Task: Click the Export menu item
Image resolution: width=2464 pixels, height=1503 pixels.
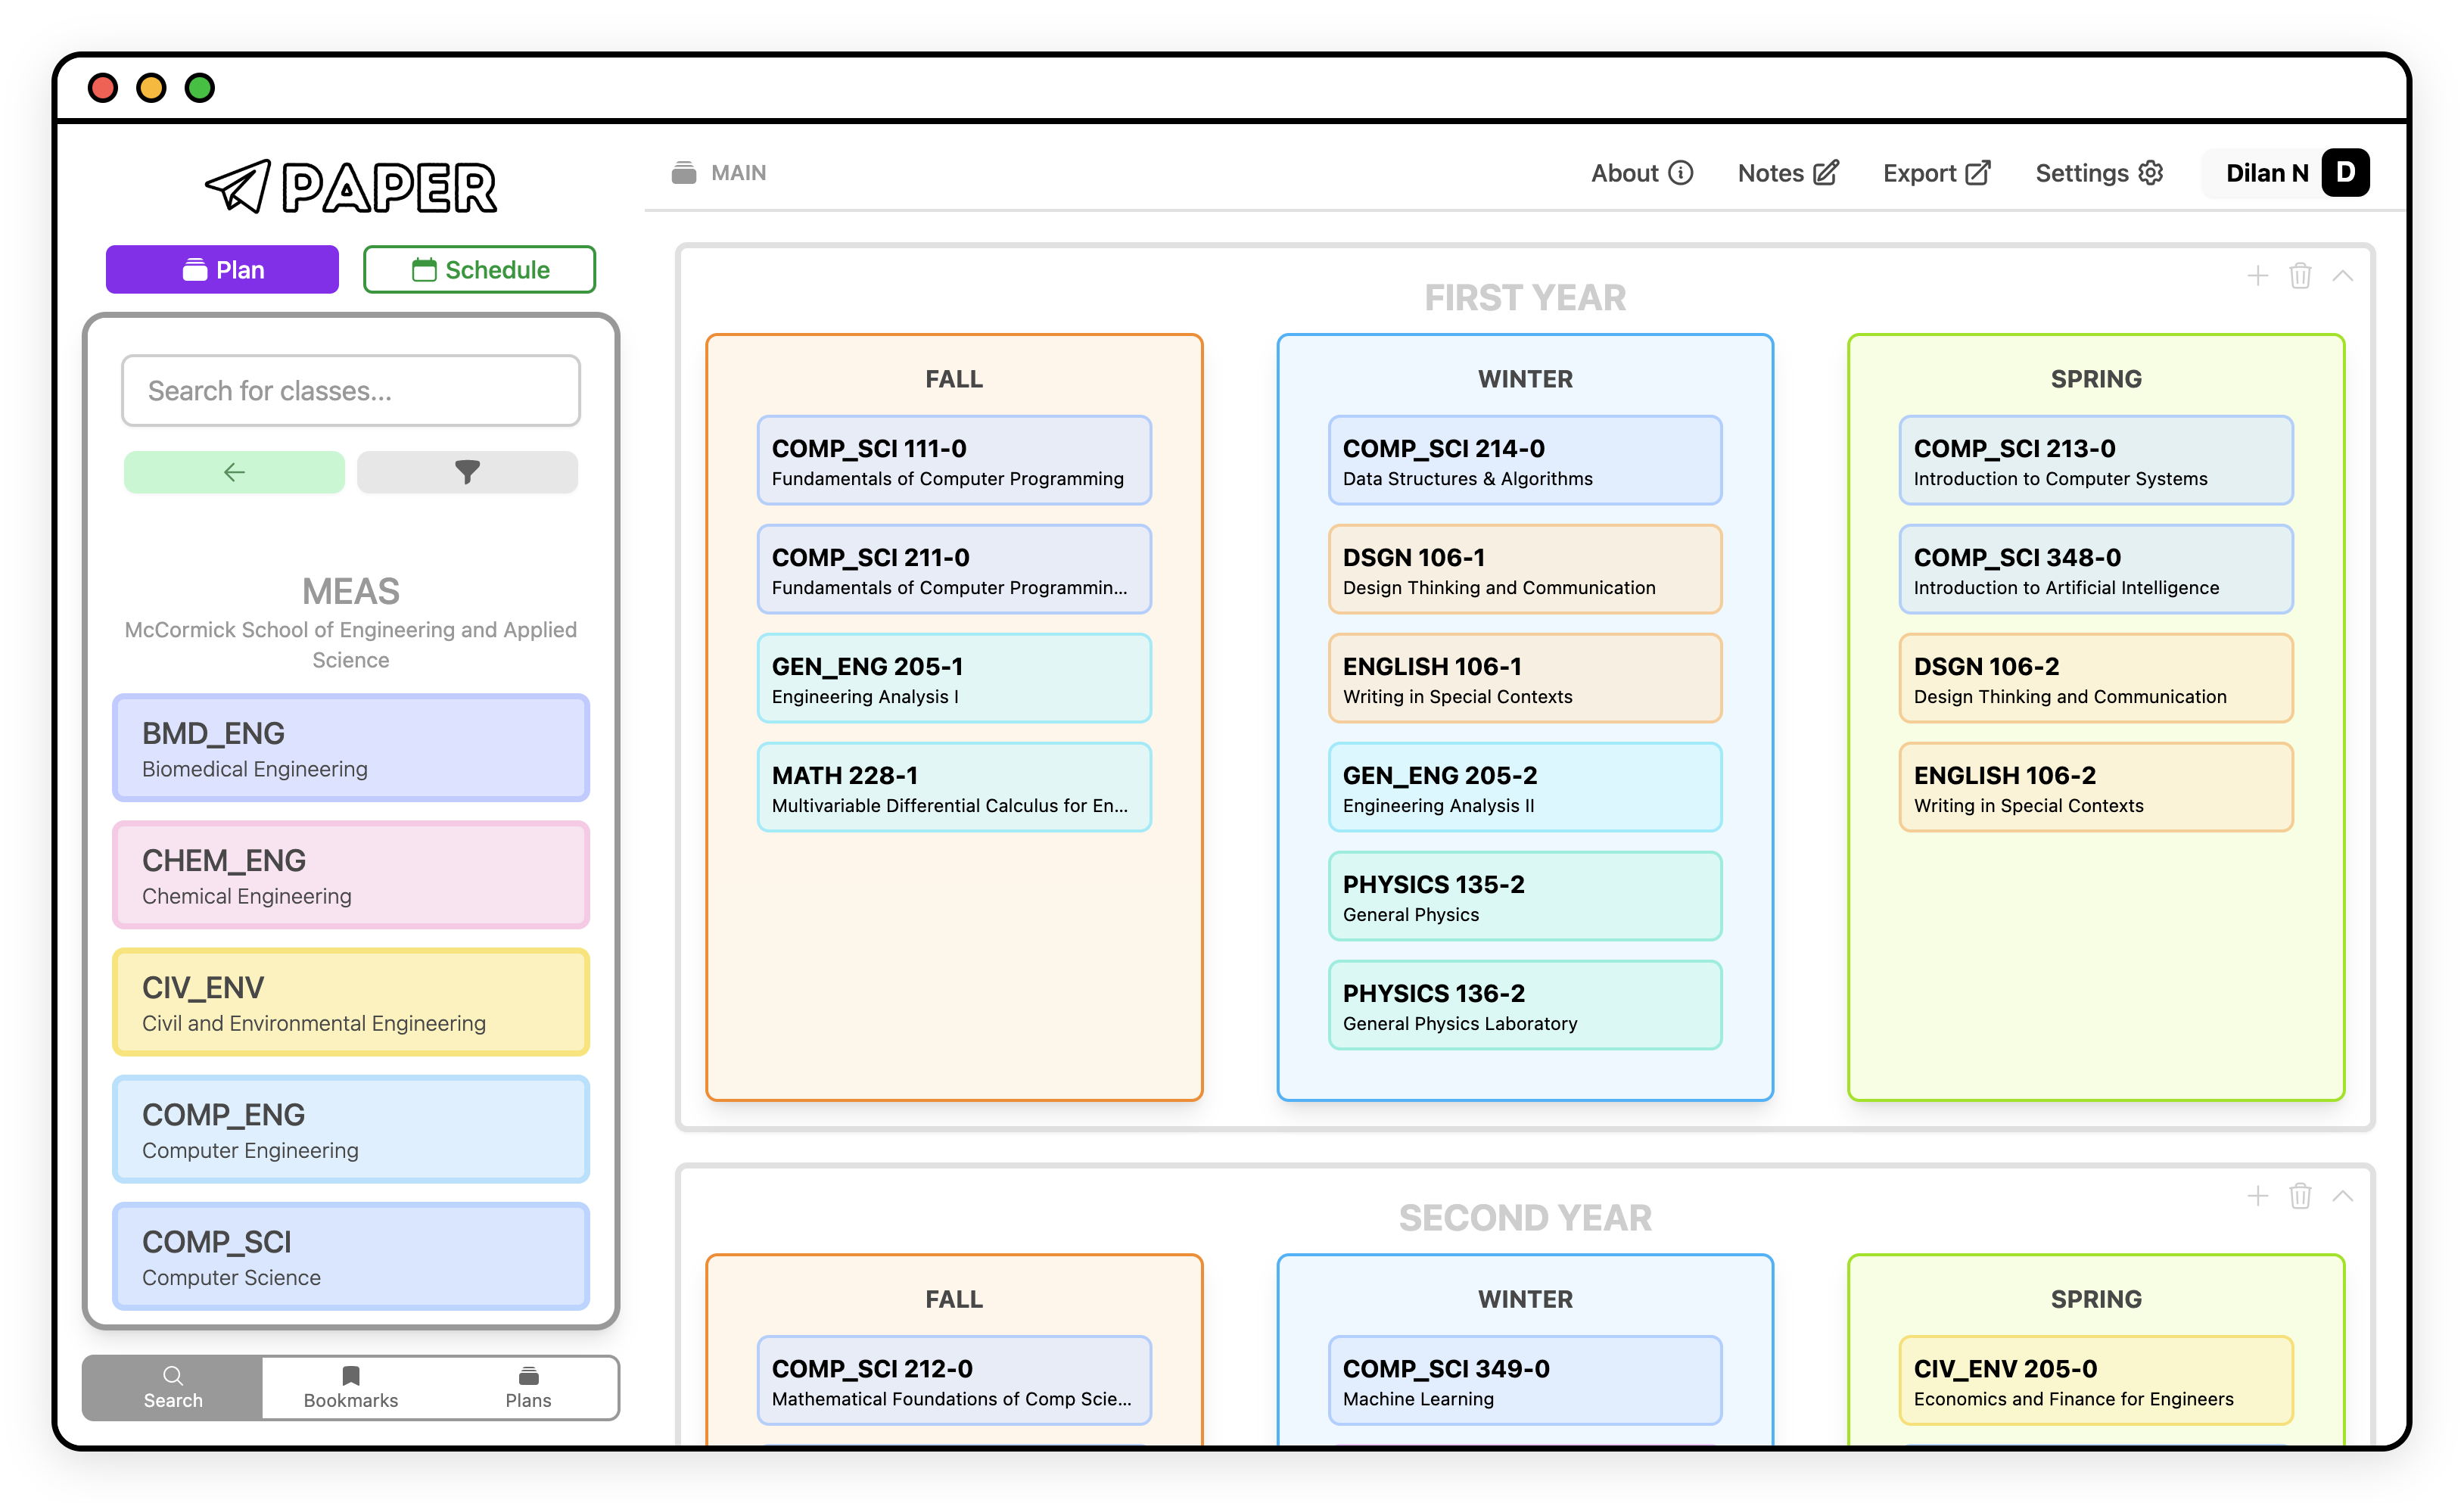Action: pyautogui.click(x=1937, y=173)
